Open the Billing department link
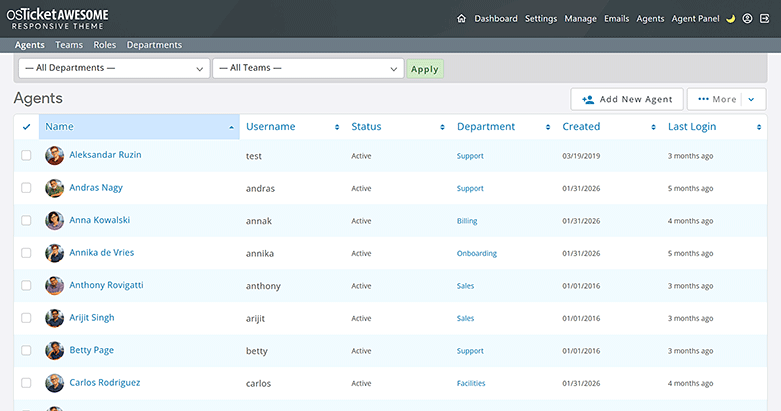This screenshot has width=781, height=411. pos(467,221)
